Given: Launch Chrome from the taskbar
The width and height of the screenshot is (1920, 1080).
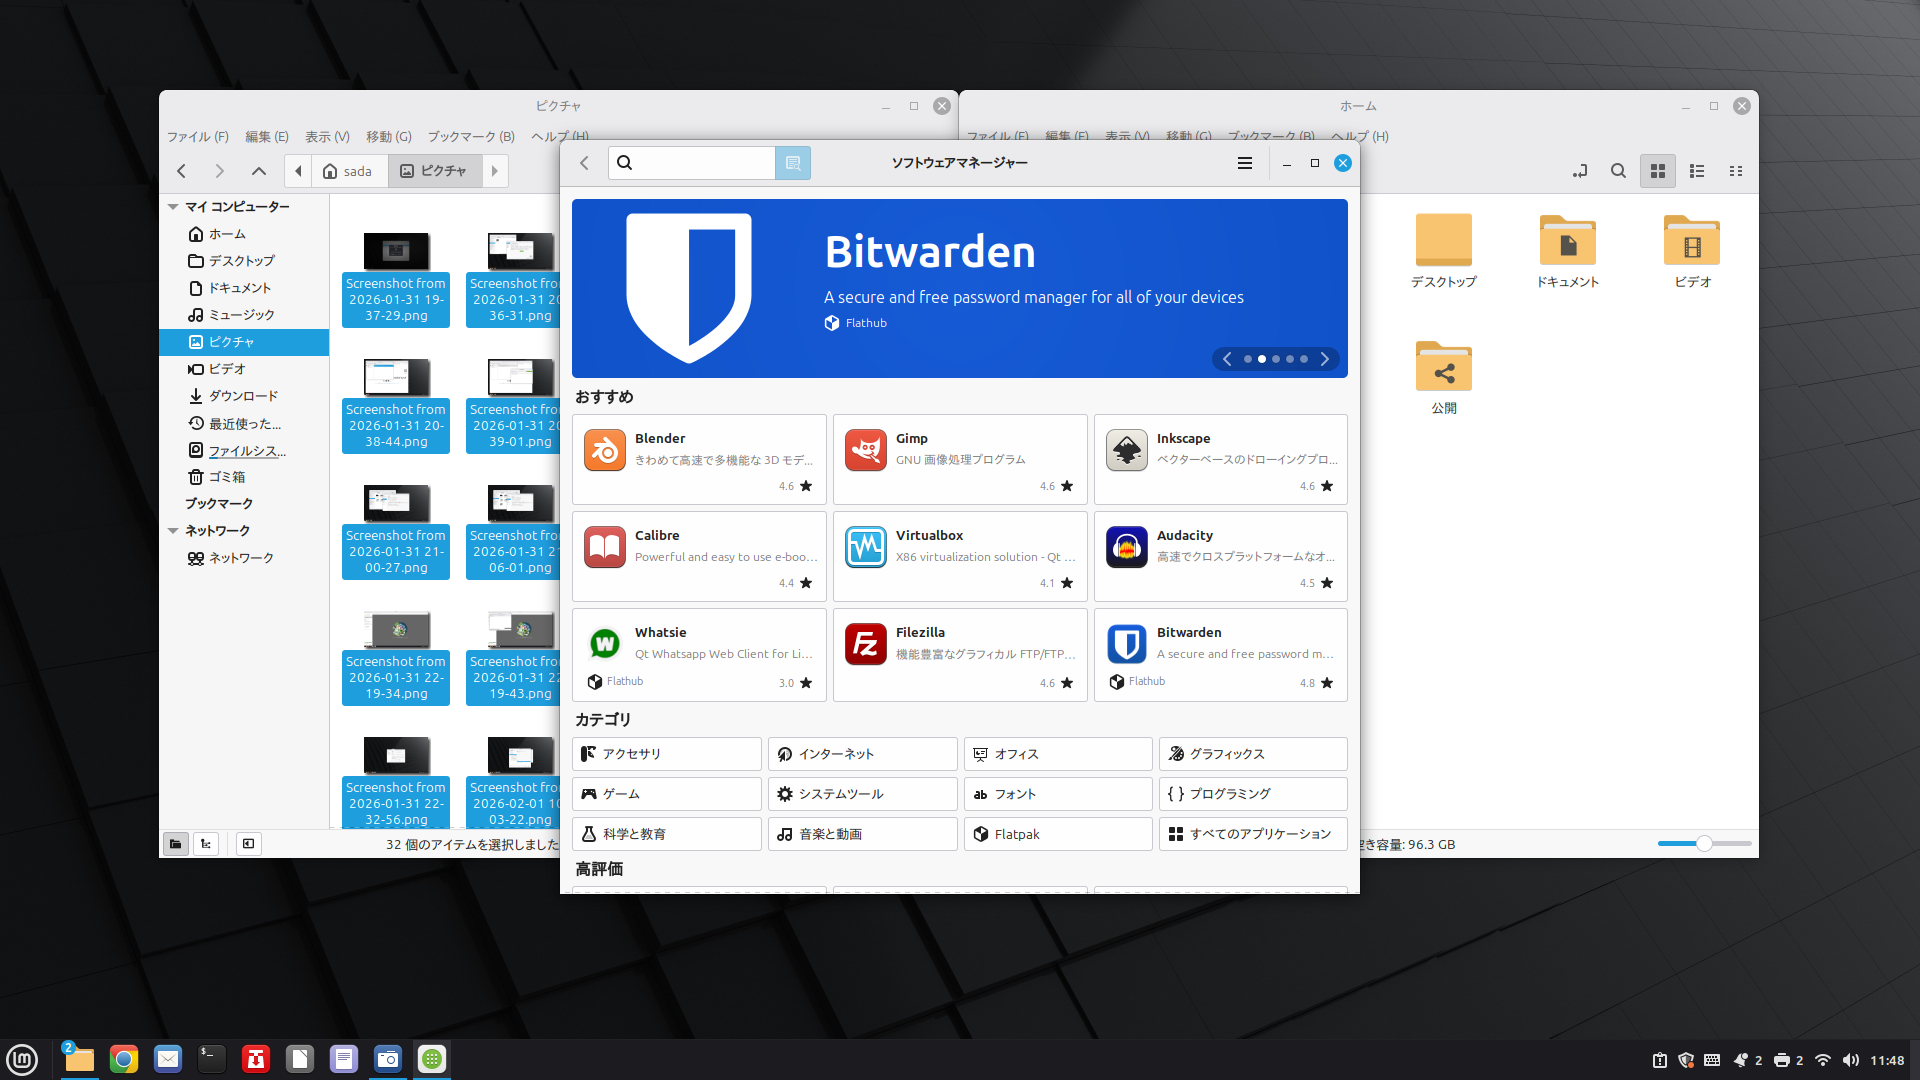Looking at the screenshot, I should coord(124,1059).
